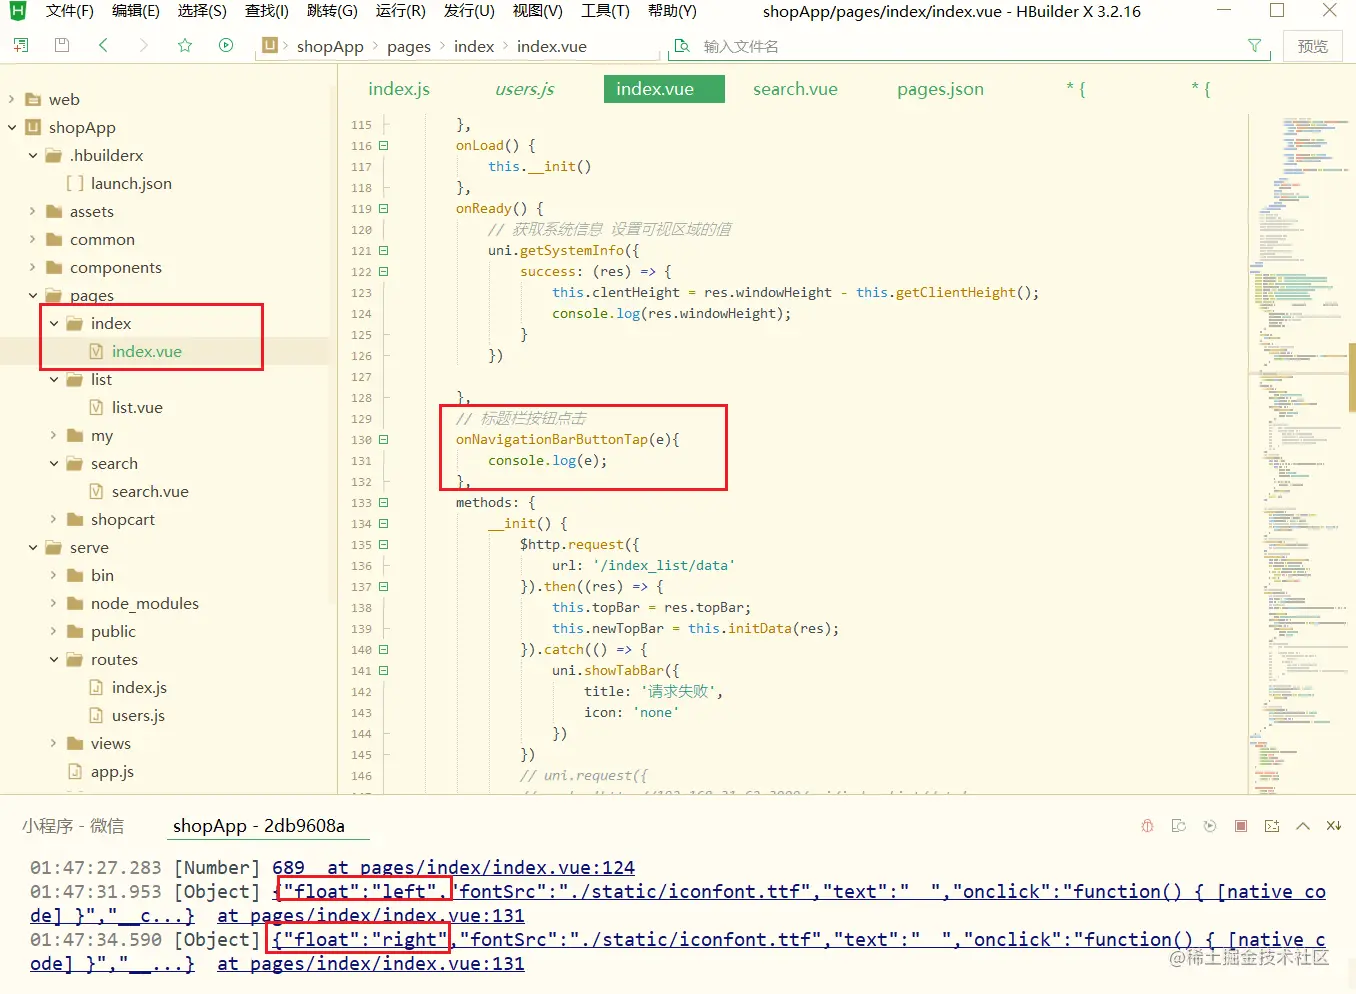Expand the components folder arrow
The width and height of the screenshot is (1356, 994).
pos(32,267)
